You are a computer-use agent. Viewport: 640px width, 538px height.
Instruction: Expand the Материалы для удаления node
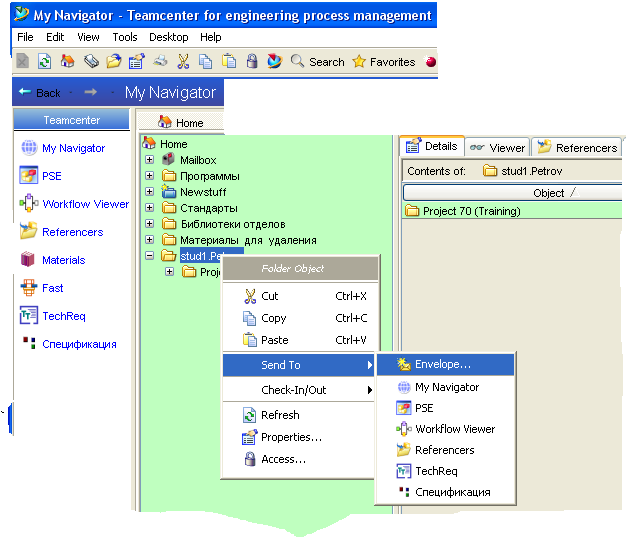(x=149, y=240)
